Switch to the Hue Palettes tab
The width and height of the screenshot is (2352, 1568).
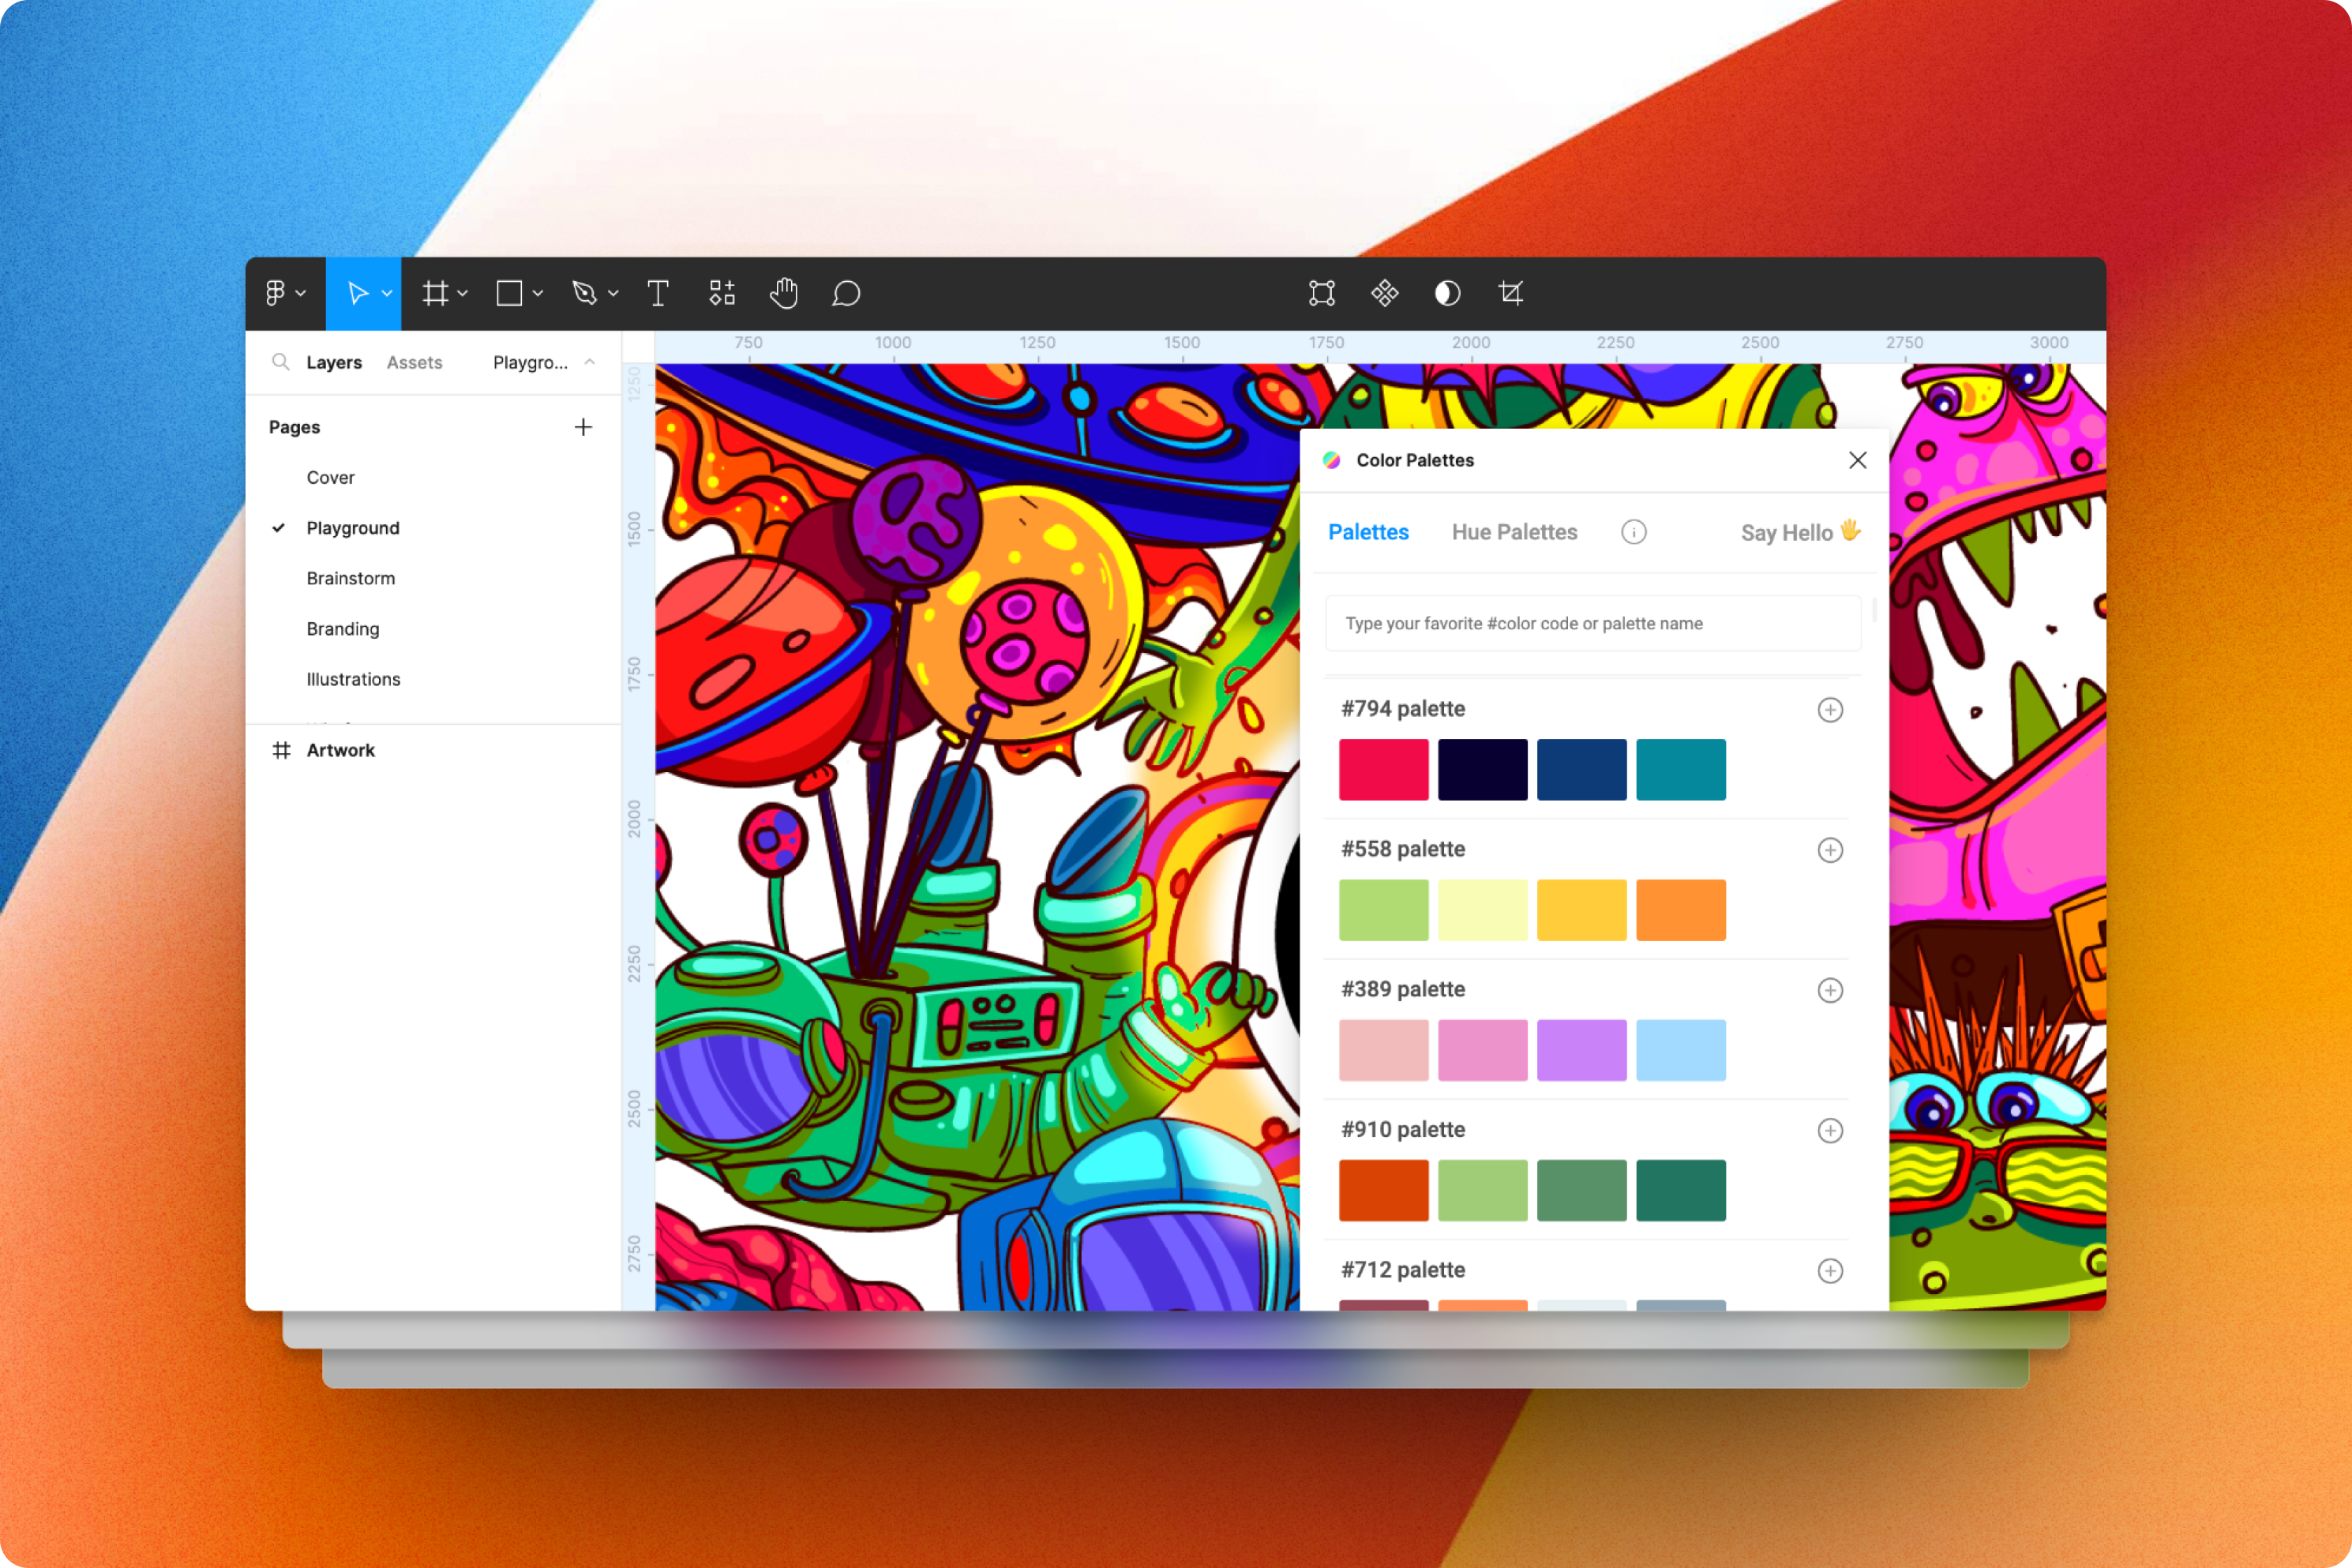click(1514, 532)
